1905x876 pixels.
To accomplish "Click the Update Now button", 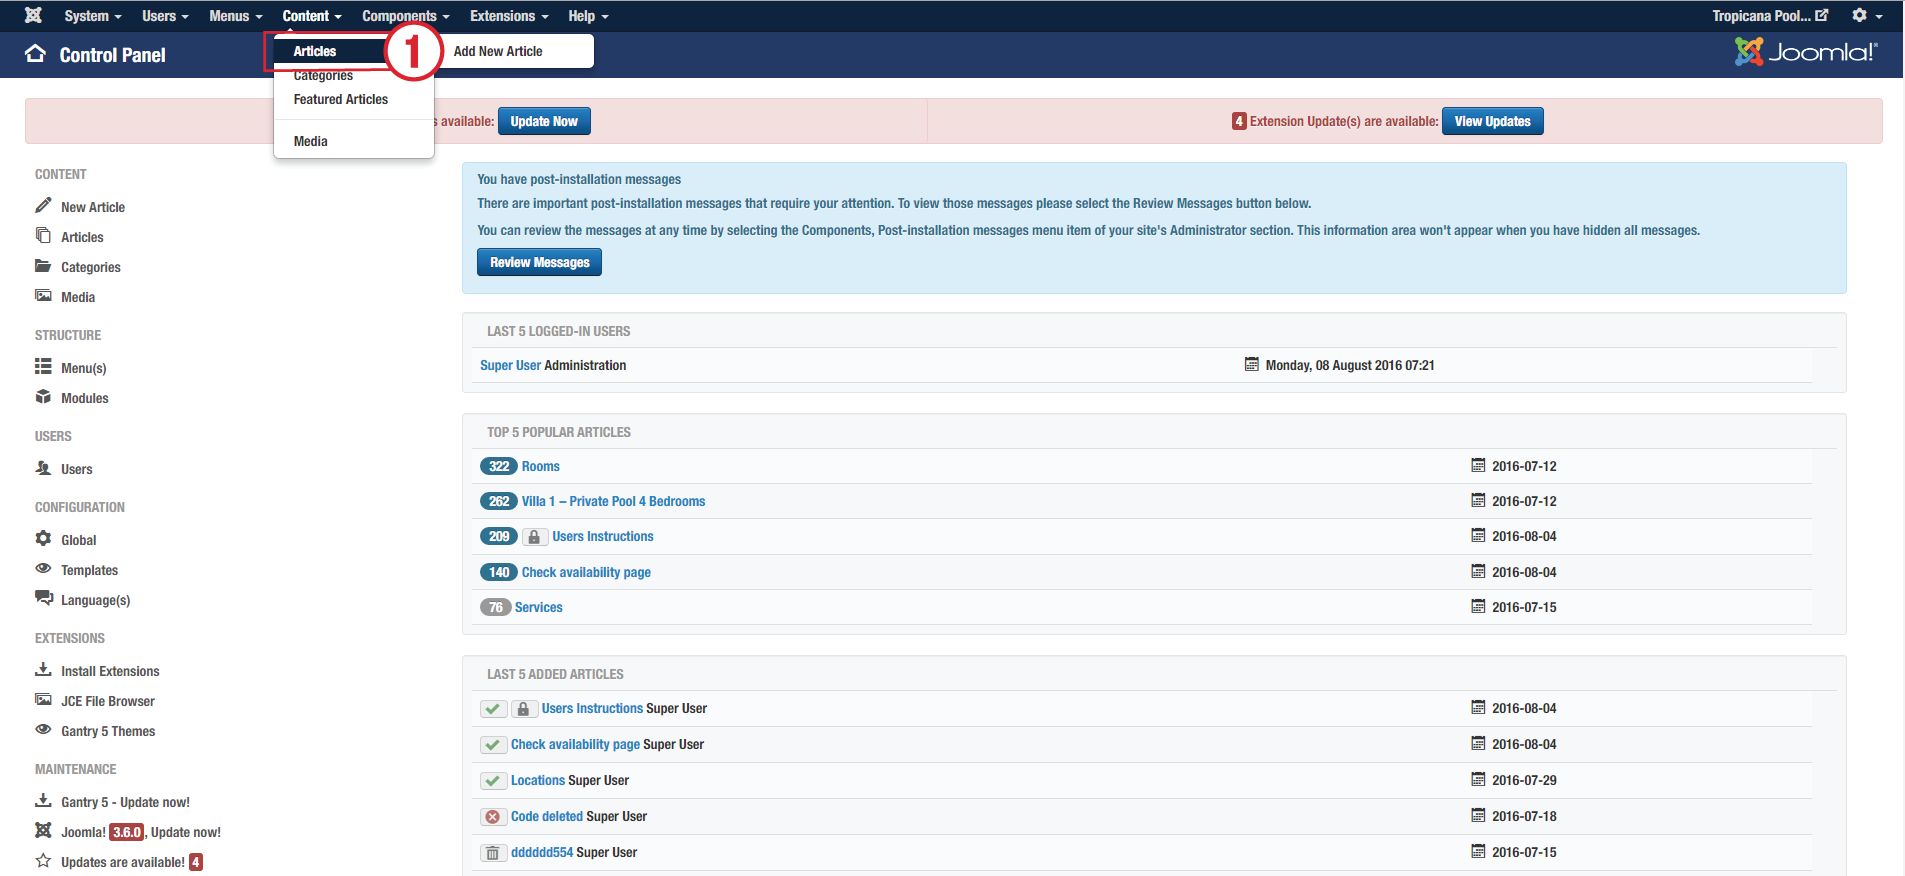I will click(x=544, y=121).
